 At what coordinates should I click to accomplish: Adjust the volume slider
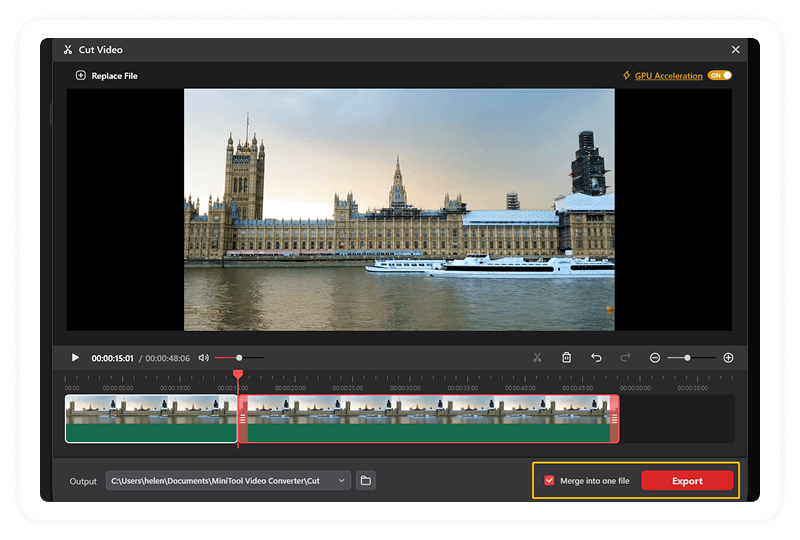(239, 358)
